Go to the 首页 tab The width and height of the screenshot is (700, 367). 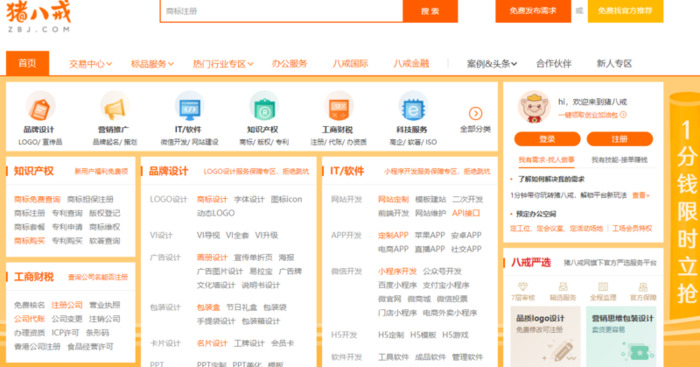(x=27, y=63)
